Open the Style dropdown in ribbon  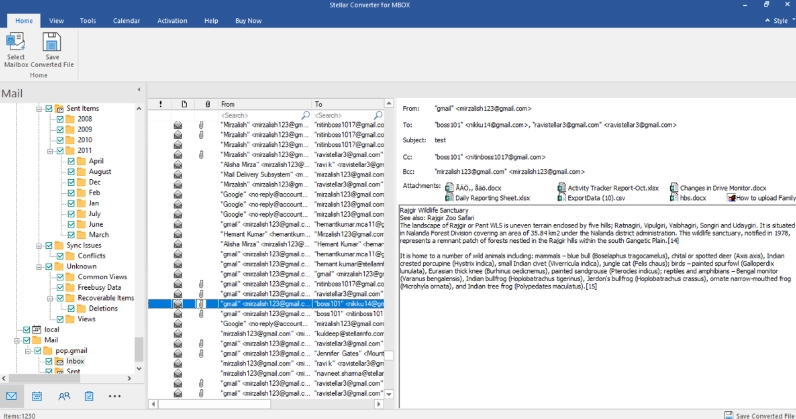pos(784,21)
